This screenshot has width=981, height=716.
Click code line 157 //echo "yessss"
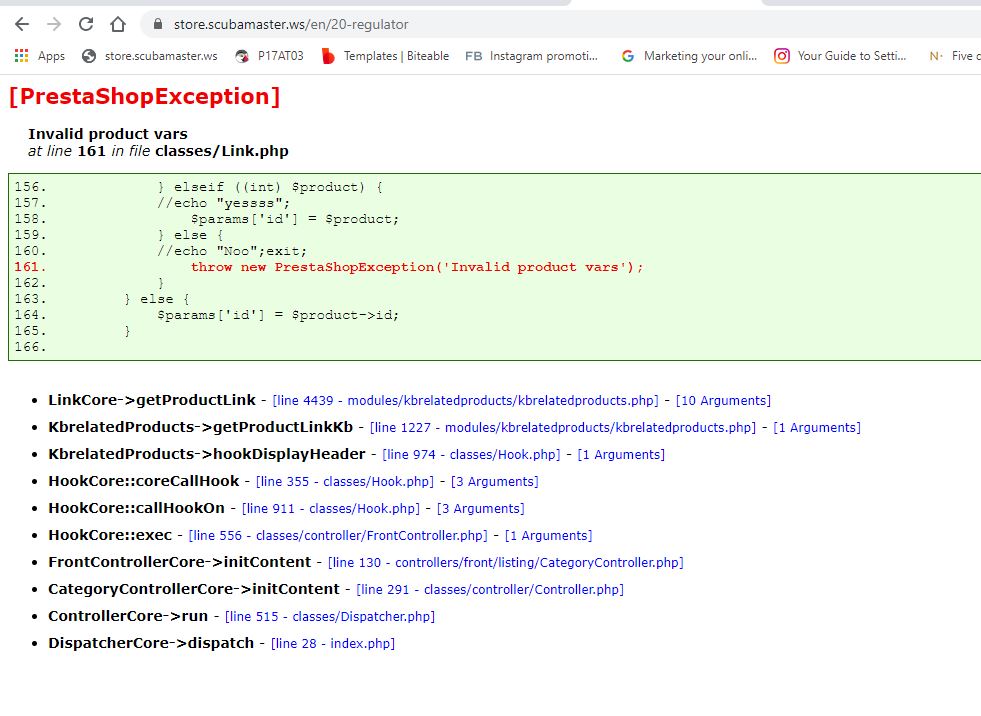click(x=223, y=203)
